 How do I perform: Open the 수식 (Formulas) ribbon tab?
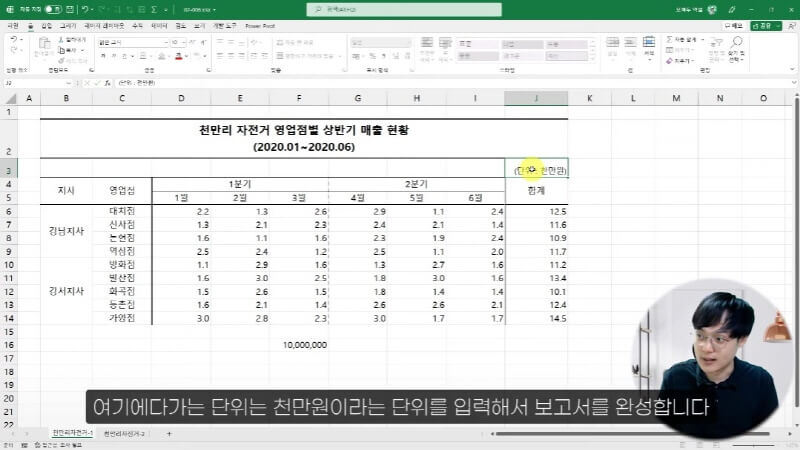click(137, 26)
